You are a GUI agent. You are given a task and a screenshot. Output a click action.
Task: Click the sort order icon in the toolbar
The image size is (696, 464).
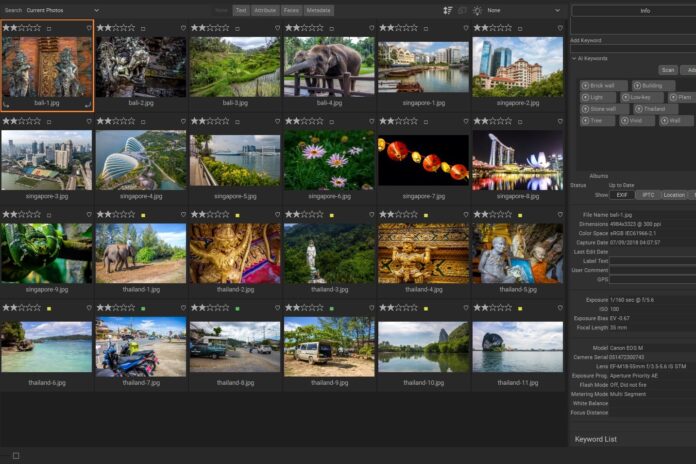tap(447, 10)
